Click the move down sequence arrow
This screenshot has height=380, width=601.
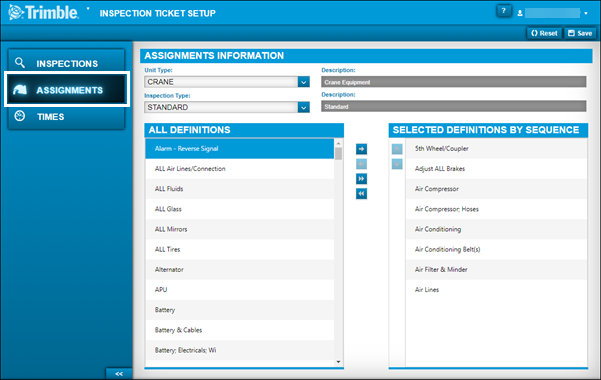[397, 164]
